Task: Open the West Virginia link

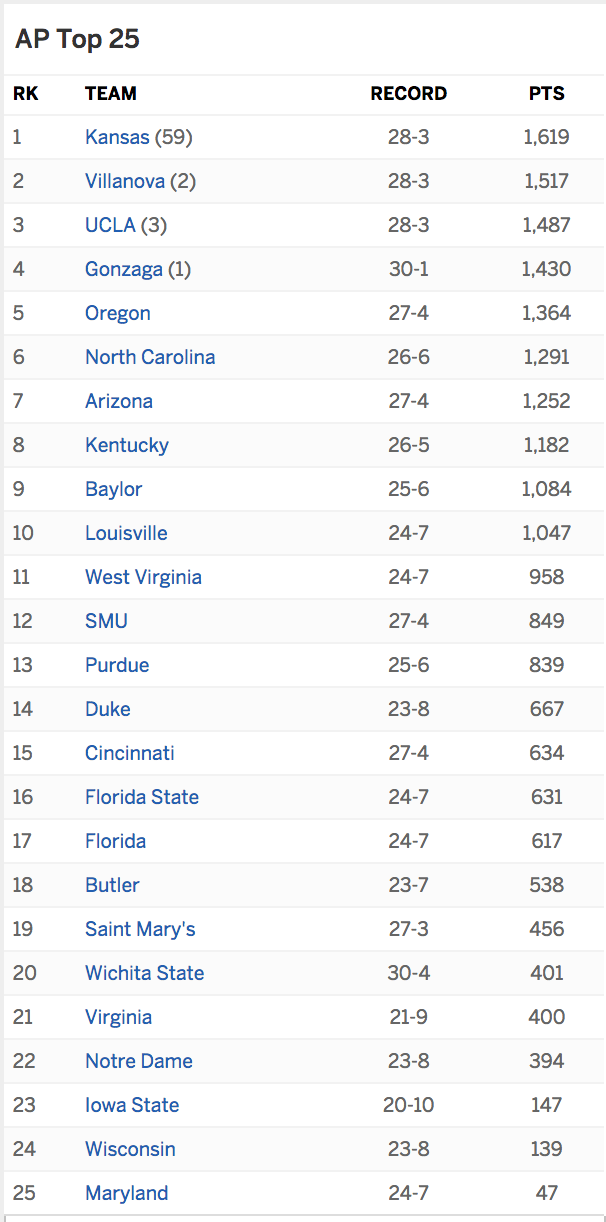Action: pyautogui.click(x=143, y=577)
